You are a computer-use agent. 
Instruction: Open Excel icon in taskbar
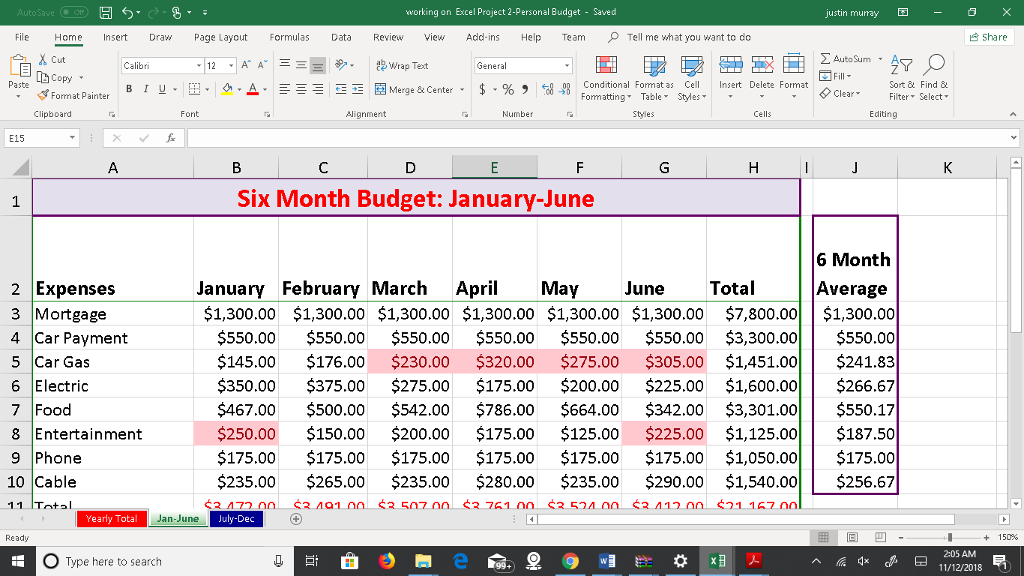(x=717, y=561)
